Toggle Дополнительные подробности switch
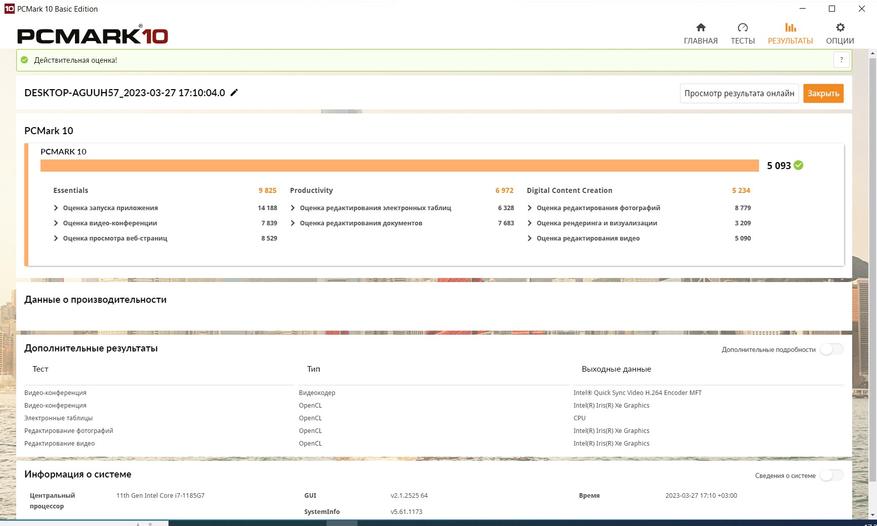This screenshot has height=526, width=877. (831, 349)
